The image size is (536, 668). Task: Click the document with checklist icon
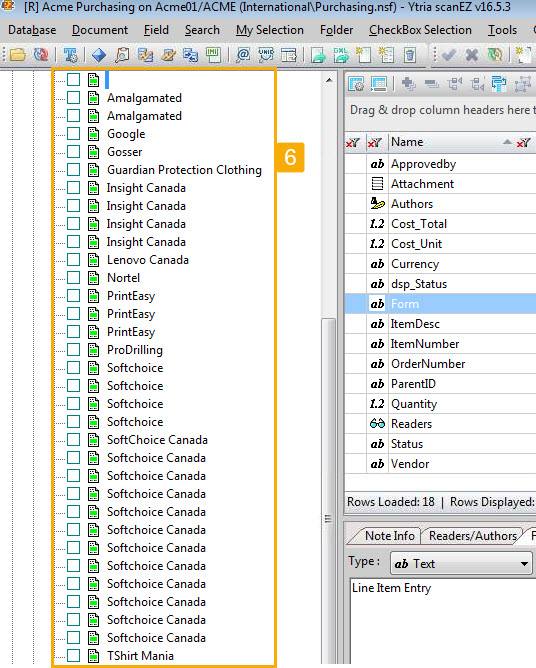[x=386, y=55]
